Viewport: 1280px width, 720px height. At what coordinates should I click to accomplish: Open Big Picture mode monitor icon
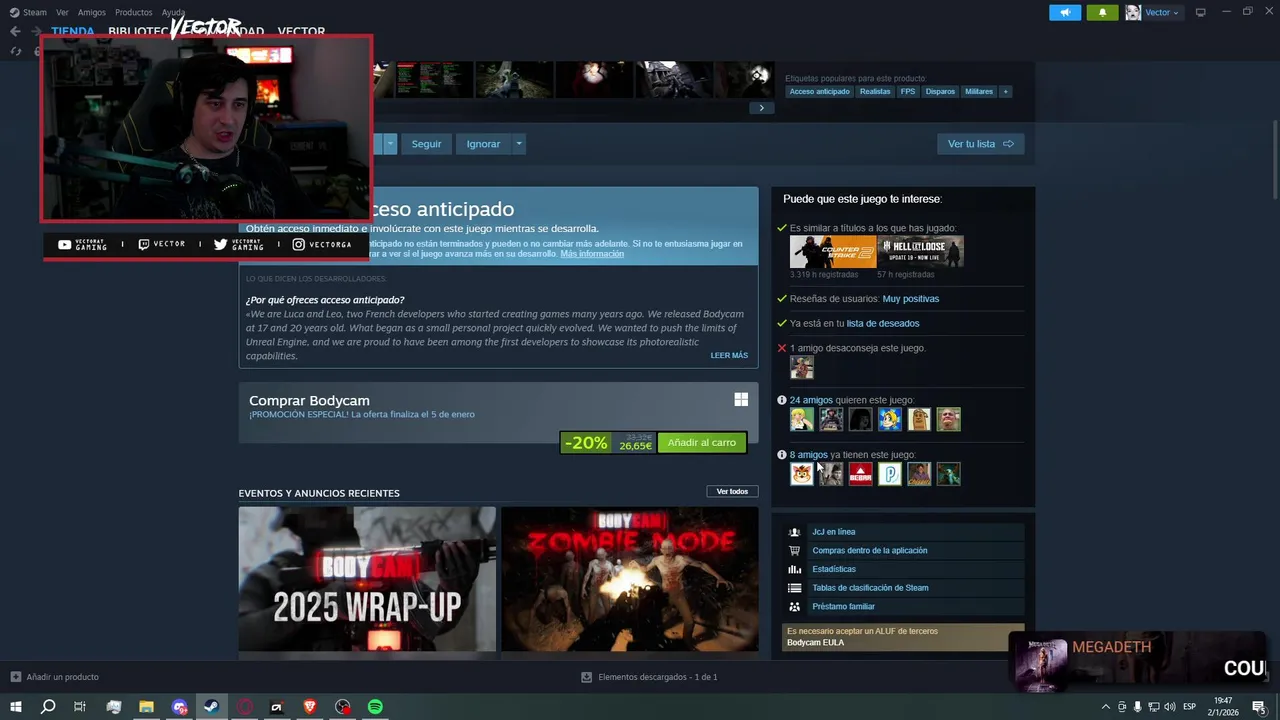click(1200, 12)
